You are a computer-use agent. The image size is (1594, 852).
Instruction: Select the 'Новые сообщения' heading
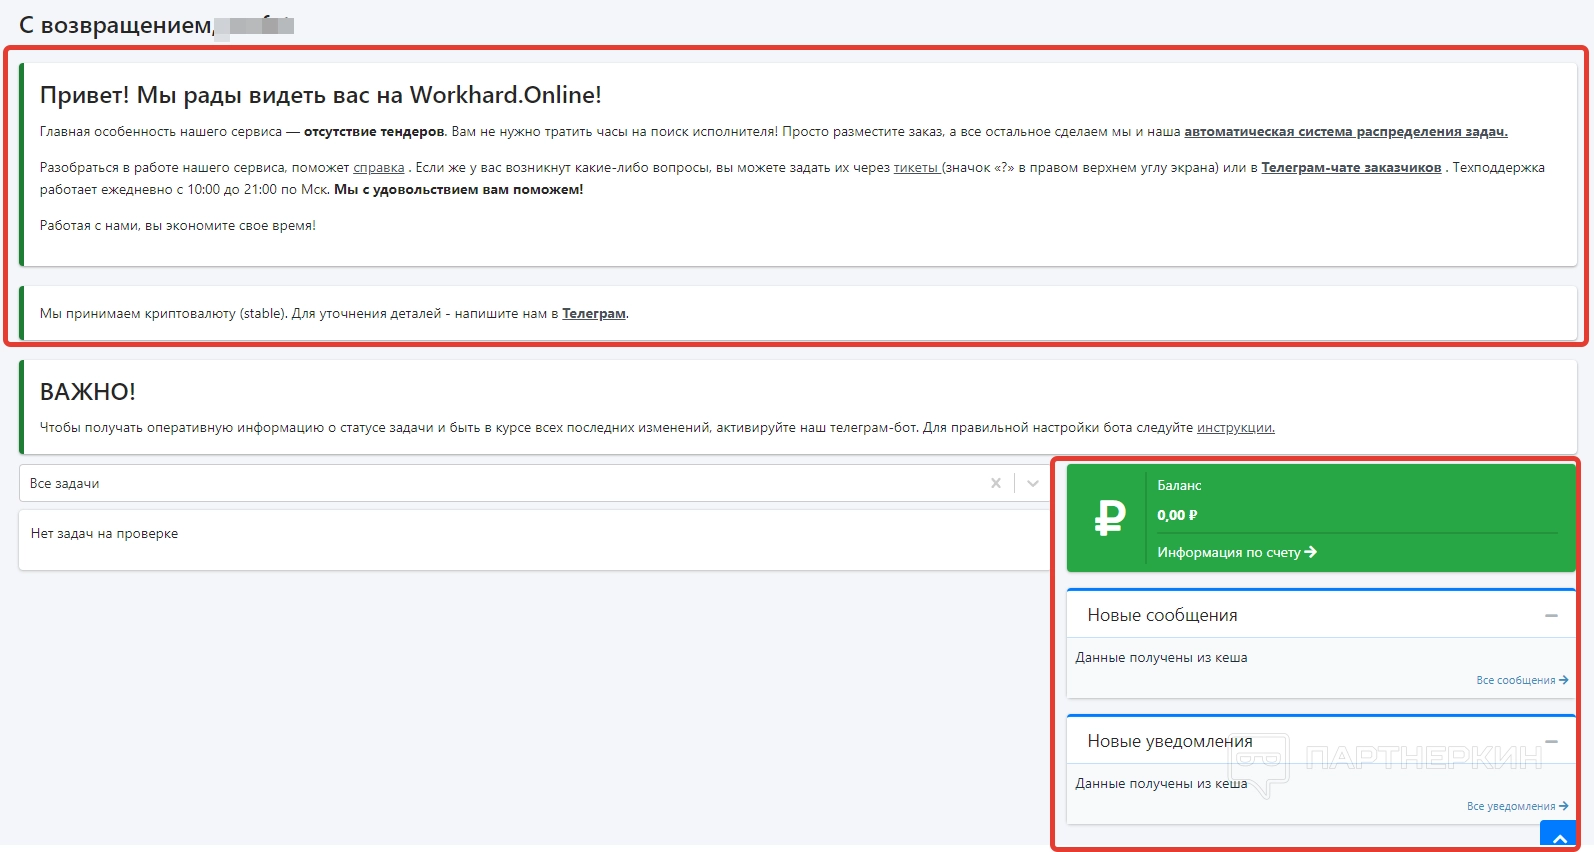(1162, 615)
